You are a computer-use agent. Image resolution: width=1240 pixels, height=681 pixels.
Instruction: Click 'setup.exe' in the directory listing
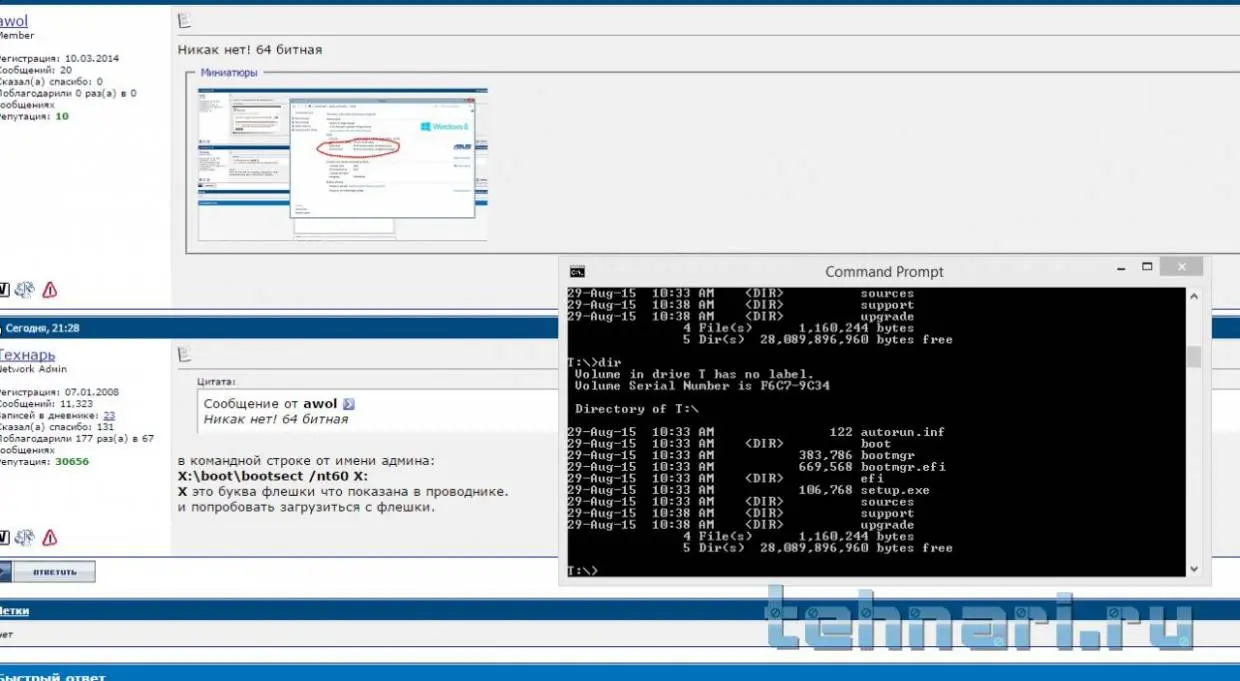pyautogui.click(x=894, y=490)
